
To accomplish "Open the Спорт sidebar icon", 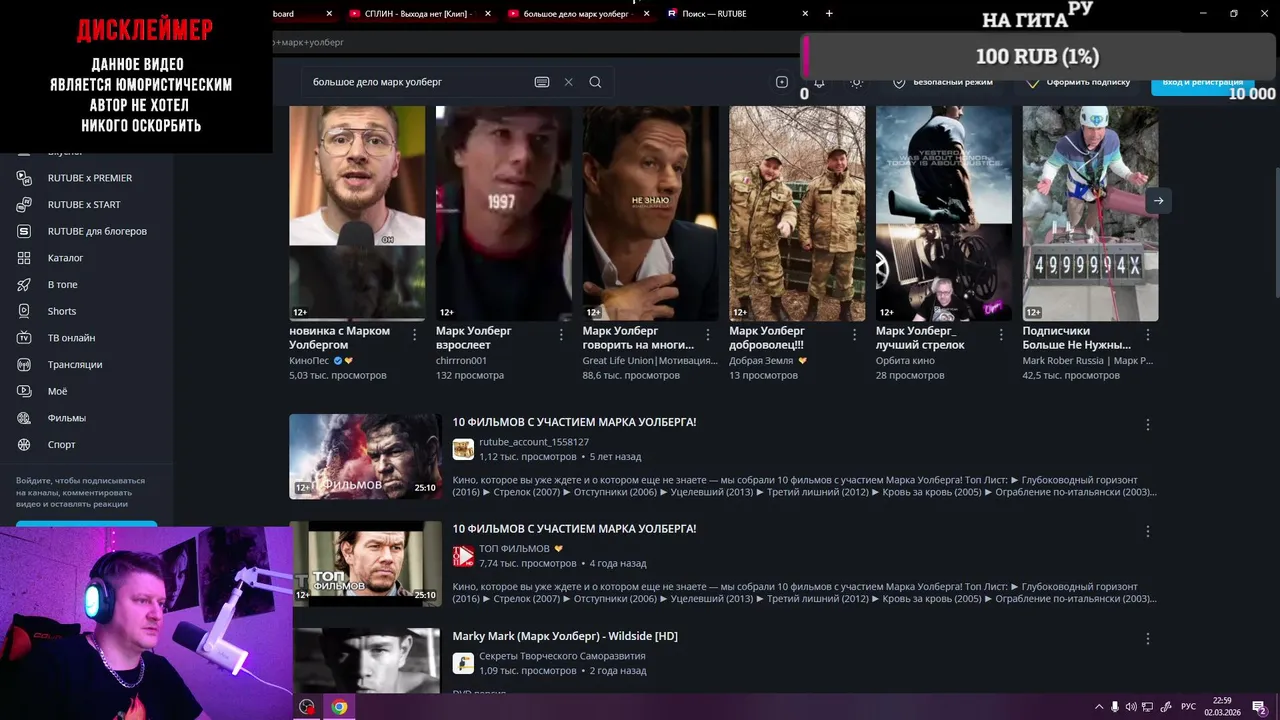I will 25,445.
